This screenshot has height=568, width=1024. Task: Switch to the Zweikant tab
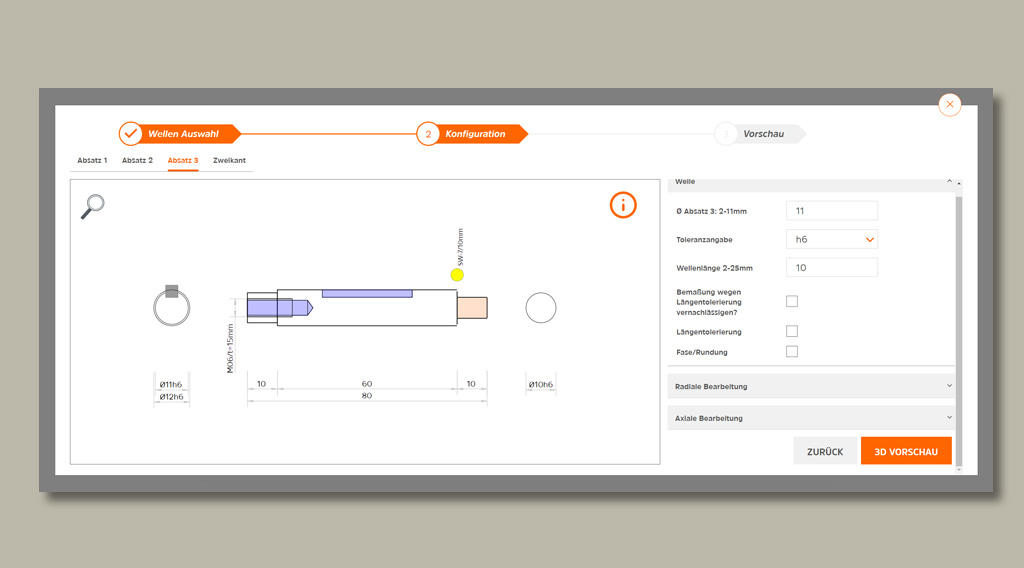[x=229, y=160]
